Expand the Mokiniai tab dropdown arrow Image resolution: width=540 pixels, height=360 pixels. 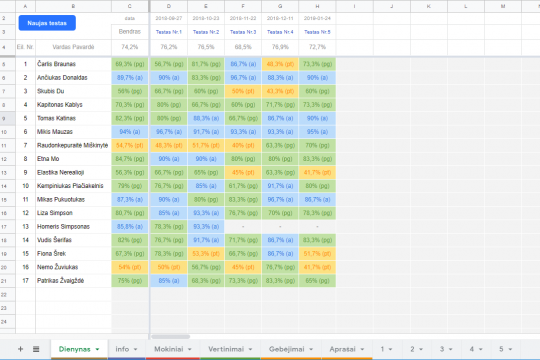click(189, 349)
